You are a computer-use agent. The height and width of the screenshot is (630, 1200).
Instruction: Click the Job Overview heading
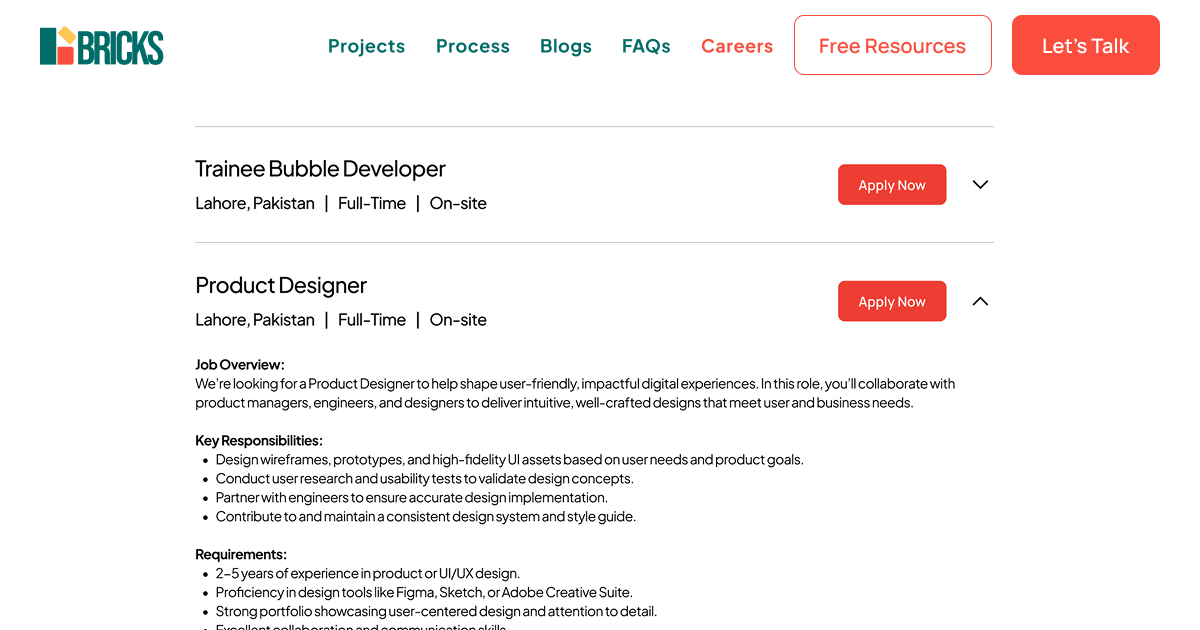tap(240, 365)
